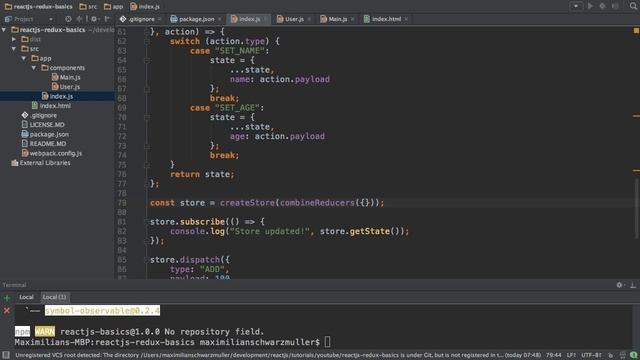Switch to the Local terminal tab
The image size is (640, 360).
tap(27, 297)
